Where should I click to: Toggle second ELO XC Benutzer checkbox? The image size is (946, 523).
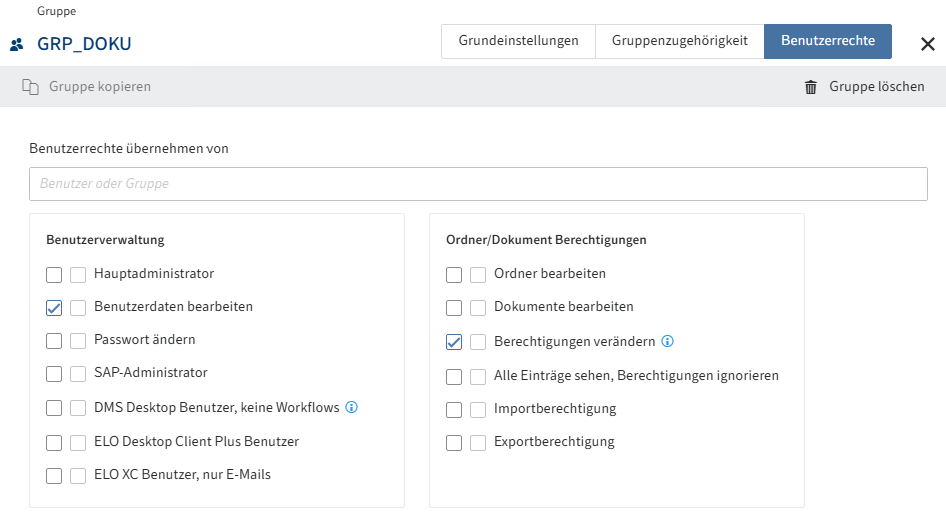pos(78,476)
